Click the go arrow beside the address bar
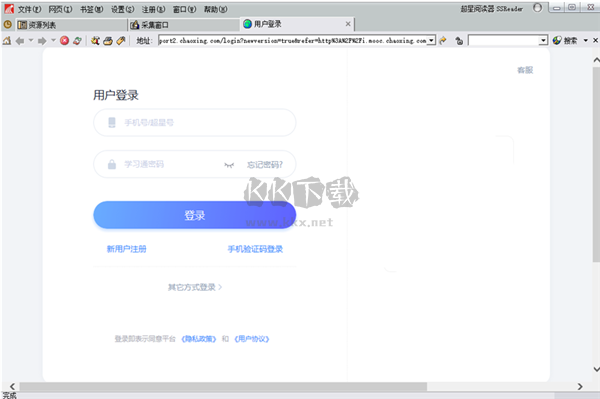Screen dimensions: 600x399 [443, 41]
